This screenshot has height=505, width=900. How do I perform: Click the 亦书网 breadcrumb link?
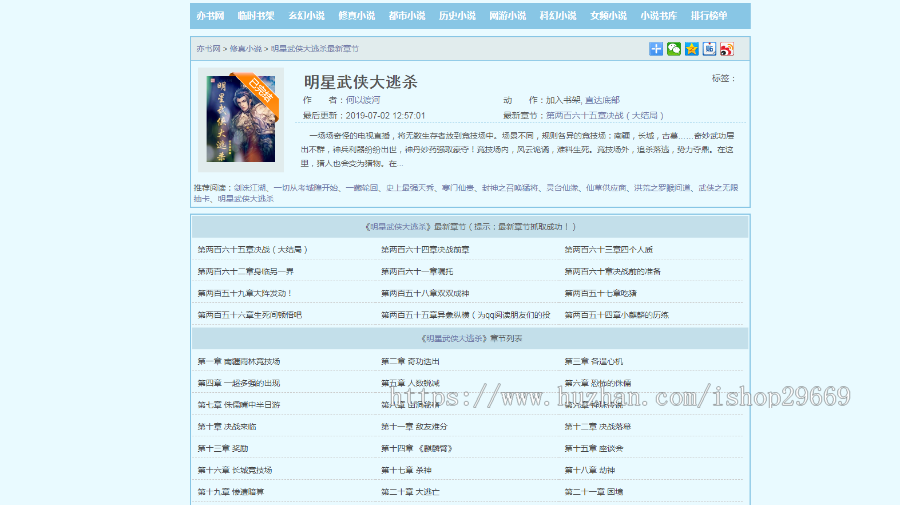pyautogui.click(x=208, y=49)
